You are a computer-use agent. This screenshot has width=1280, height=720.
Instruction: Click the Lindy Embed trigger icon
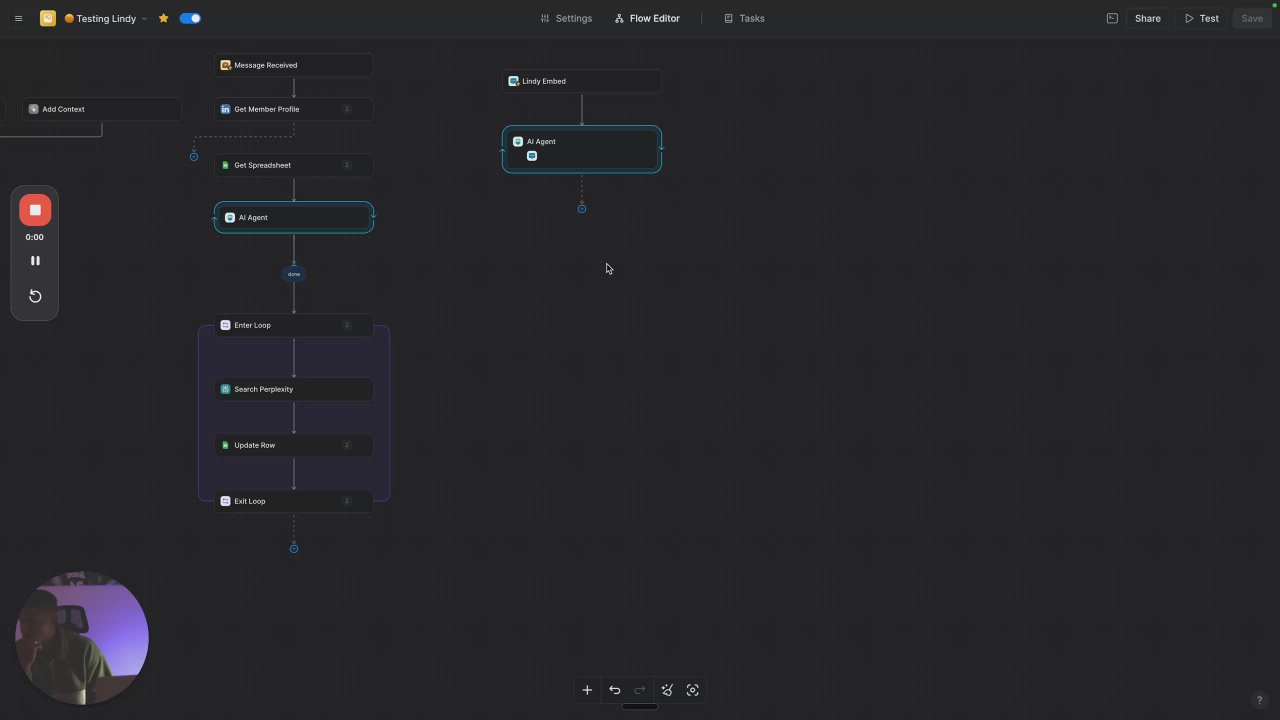513,81
